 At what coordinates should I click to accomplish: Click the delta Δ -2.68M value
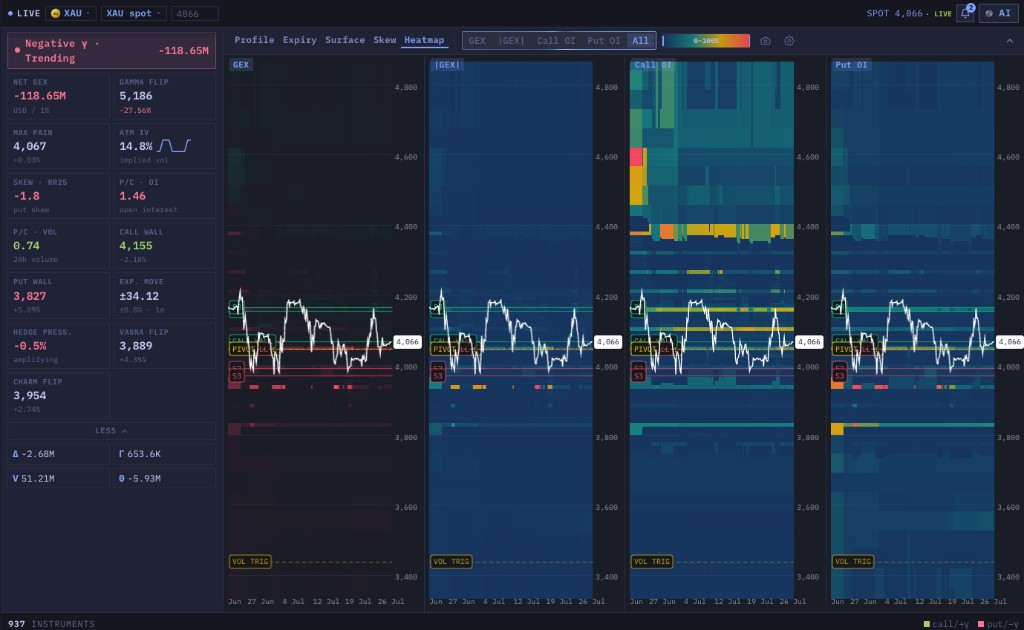pos(57,454)
